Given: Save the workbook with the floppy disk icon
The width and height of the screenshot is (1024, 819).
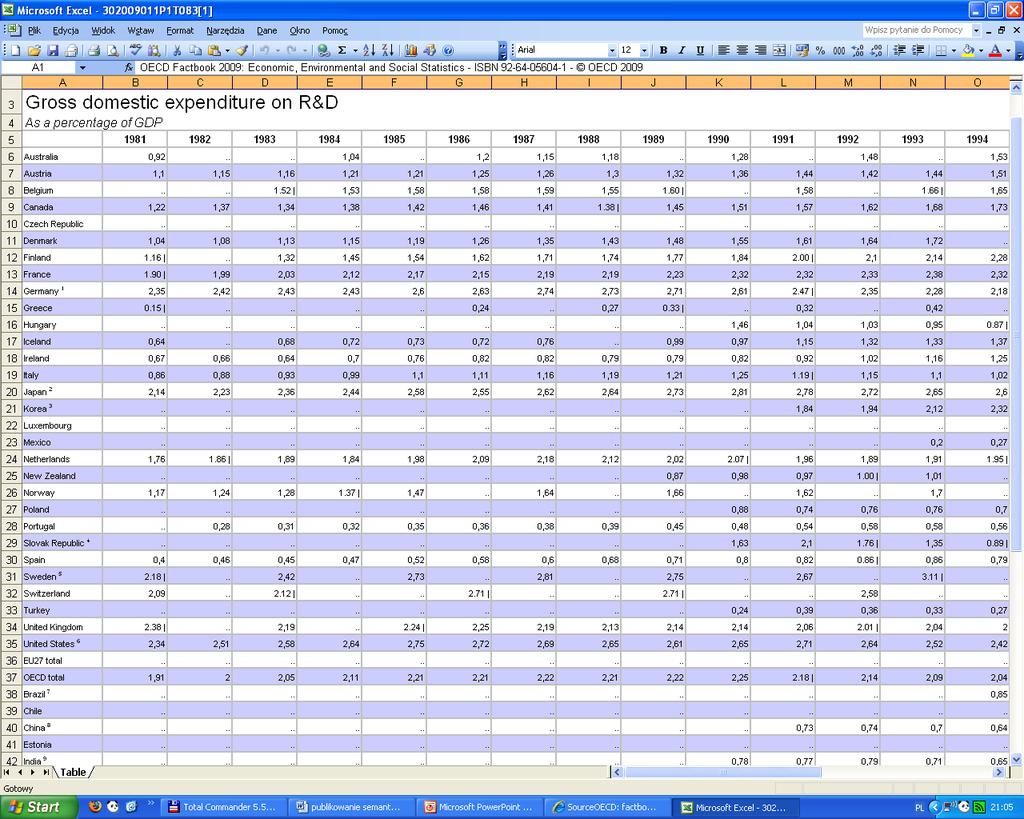Looking at the screenshot, I should point(53,50).
